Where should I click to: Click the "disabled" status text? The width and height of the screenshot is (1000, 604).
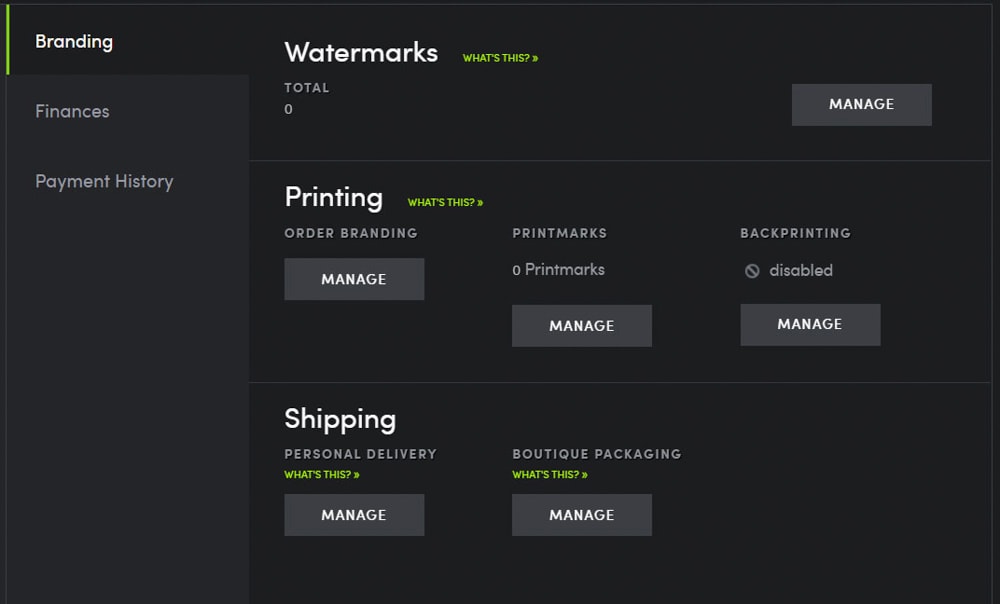coord(800,270)
